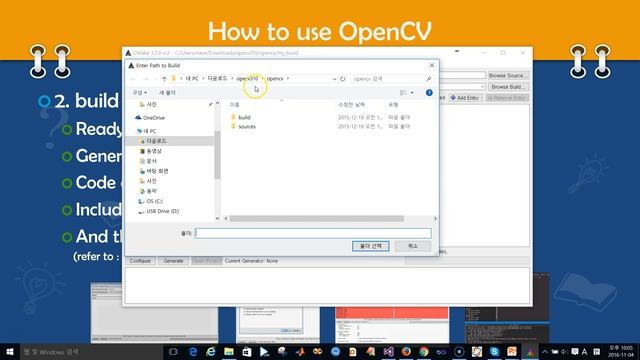
Task: Open Visual Studio from taskbar
Action: tap(388, 351)
